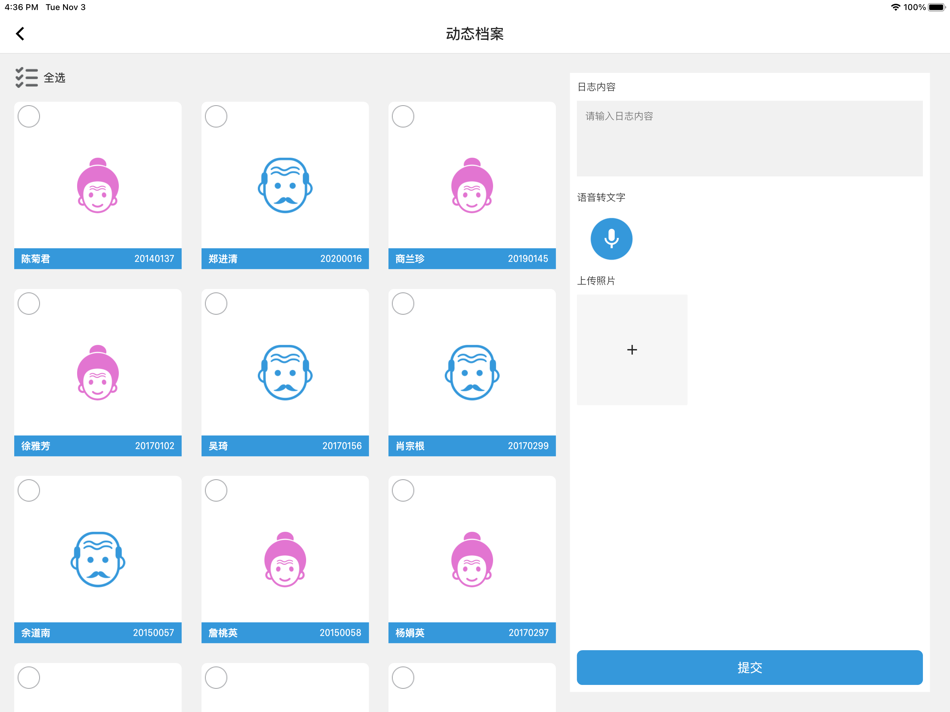Check the circle on 余道南's card

(28, 490)
